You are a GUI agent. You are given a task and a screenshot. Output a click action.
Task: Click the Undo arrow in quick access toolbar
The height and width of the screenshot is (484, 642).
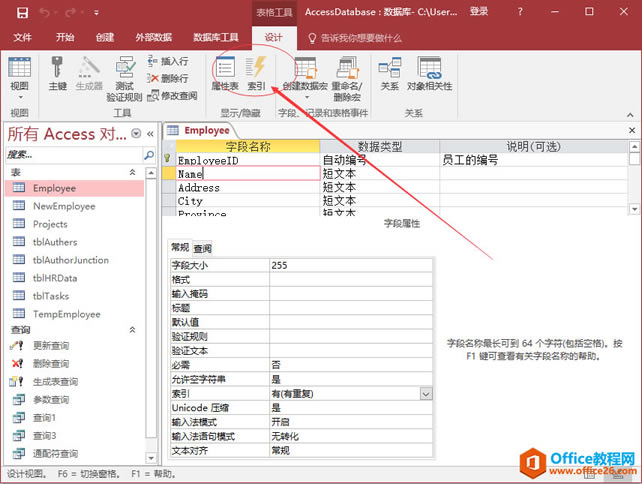[44, 13]
